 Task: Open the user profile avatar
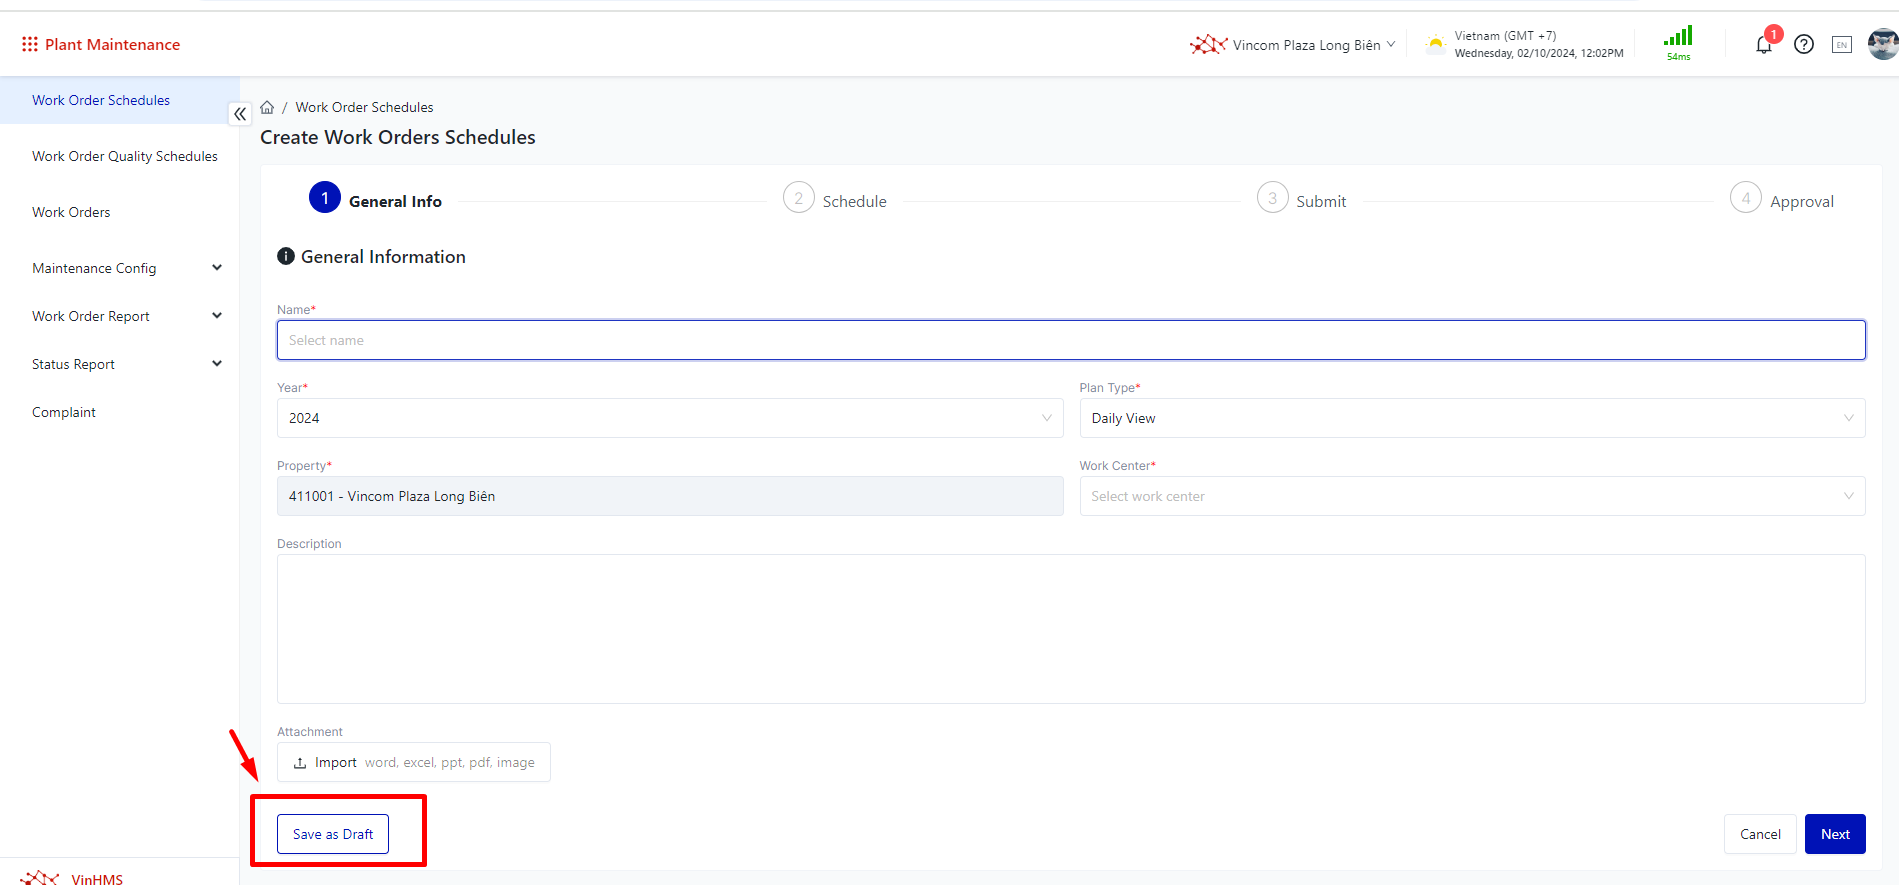click(x=1882, y=44)
